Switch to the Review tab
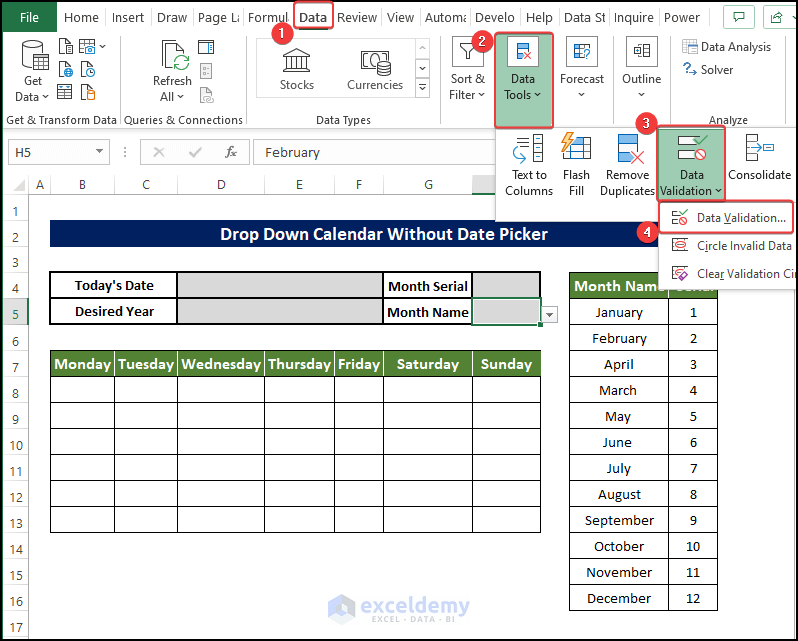This screenshot has width=798, height=641. coord(357,17)
